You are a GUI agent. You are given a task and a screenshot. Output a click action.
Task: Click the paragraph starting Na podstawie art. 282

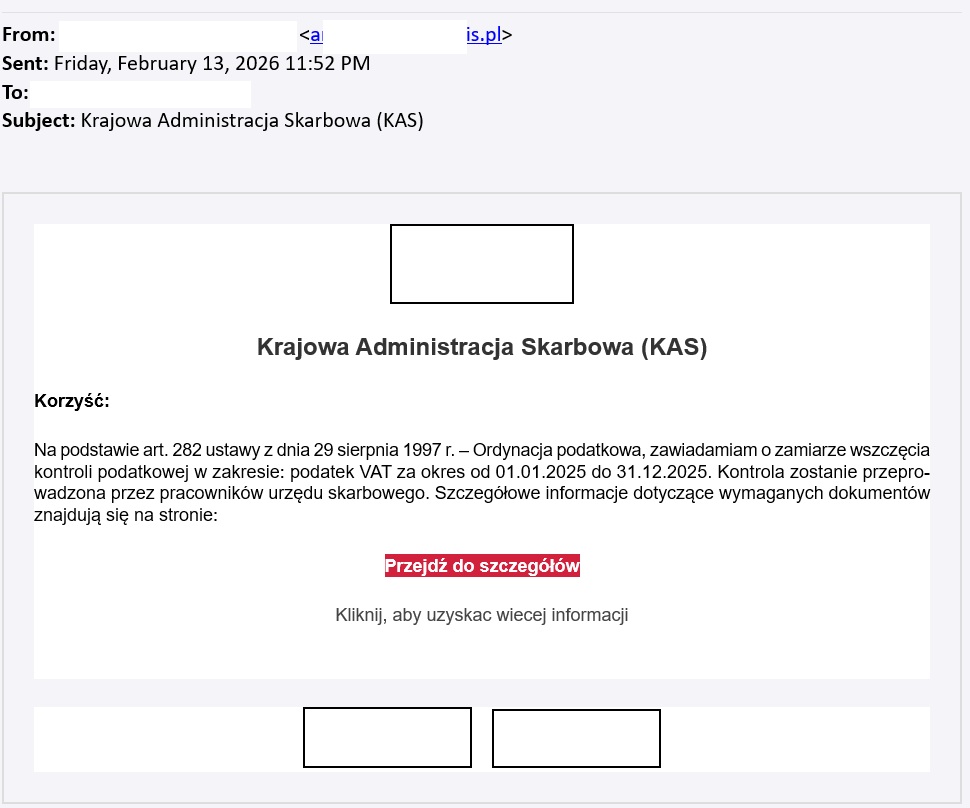[481, 482]
